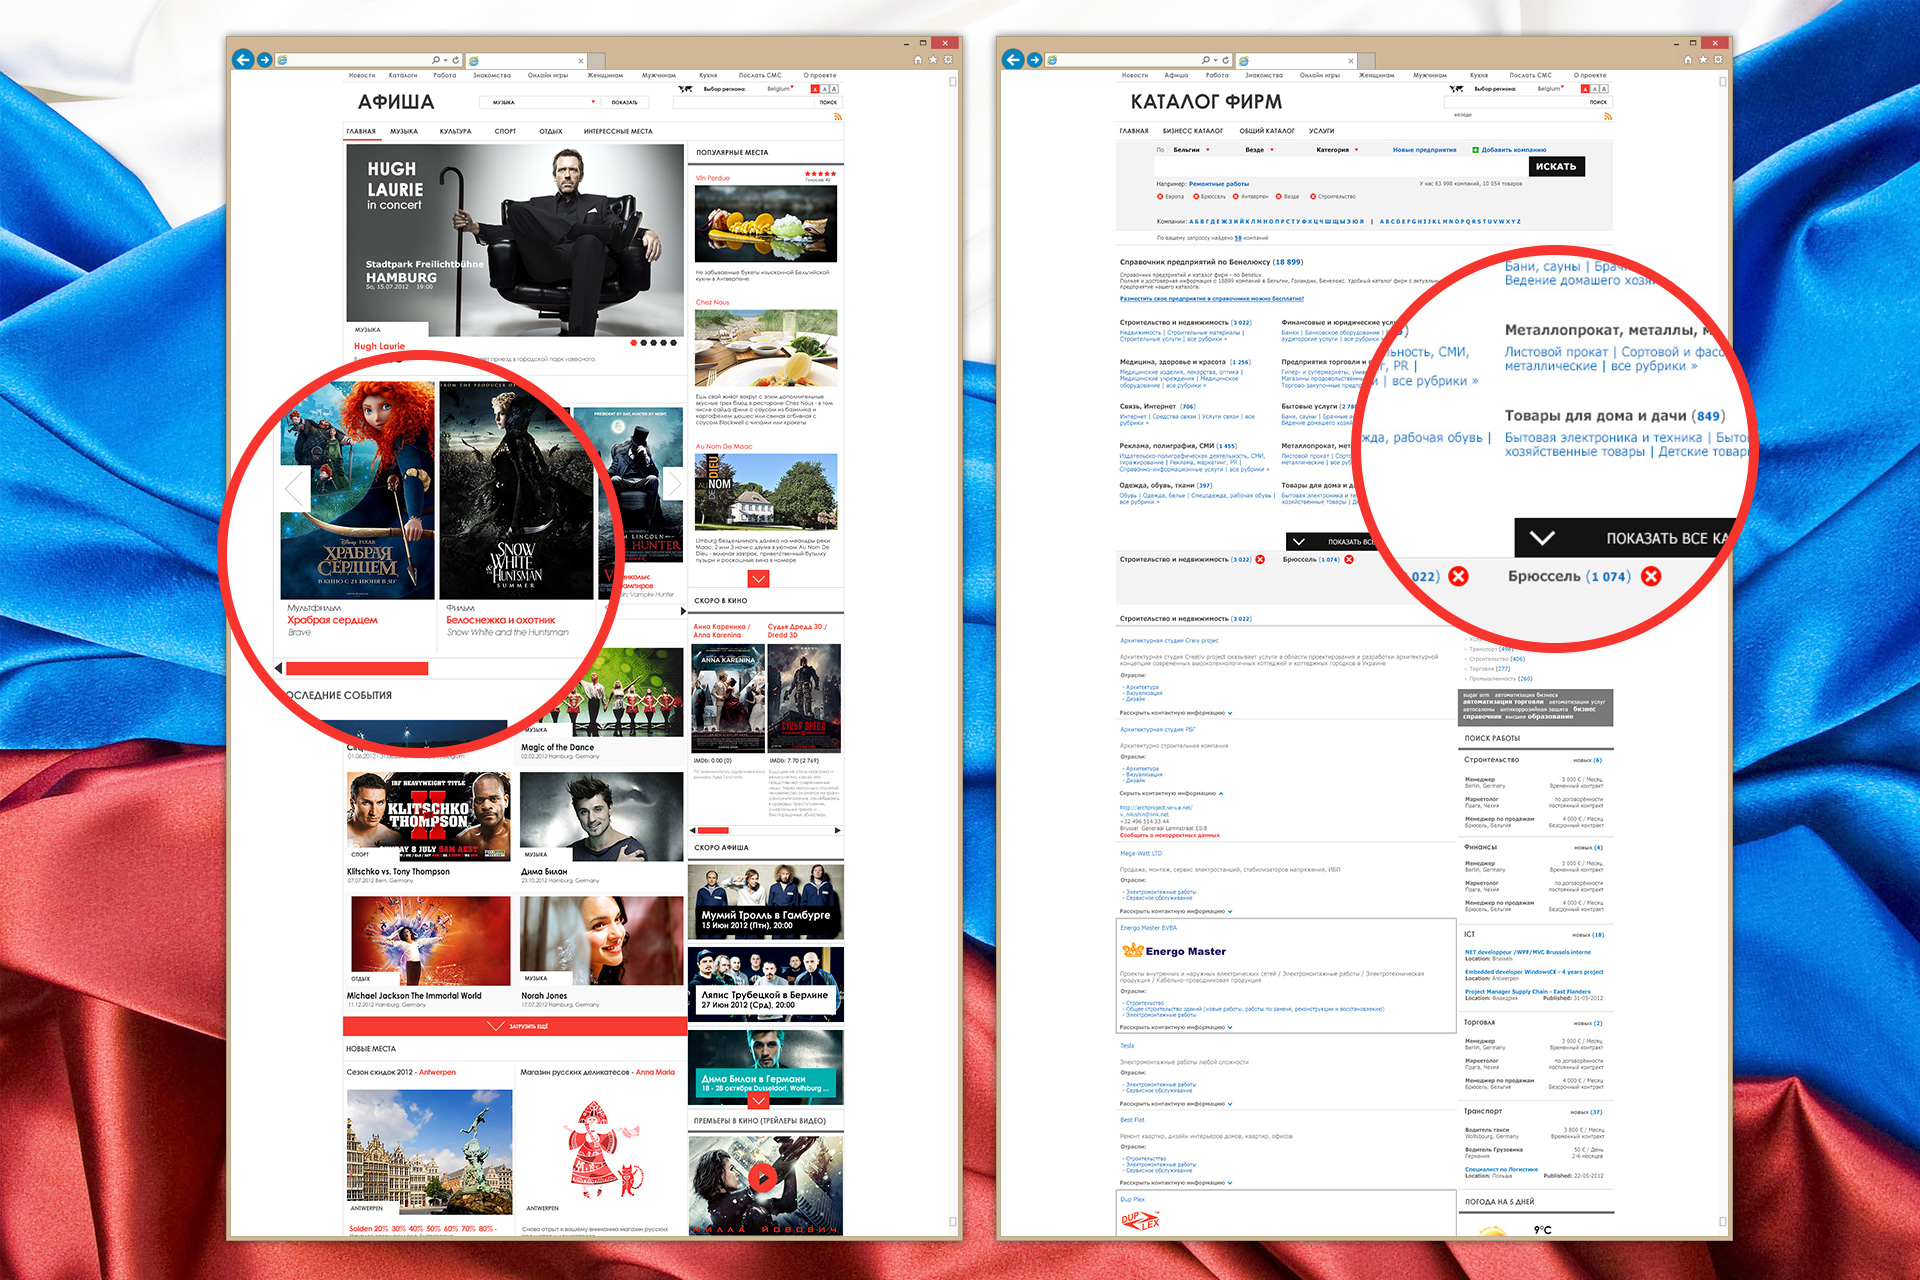
Task: Click refresh icon in left address bar
Action: (x=456, y=61)
